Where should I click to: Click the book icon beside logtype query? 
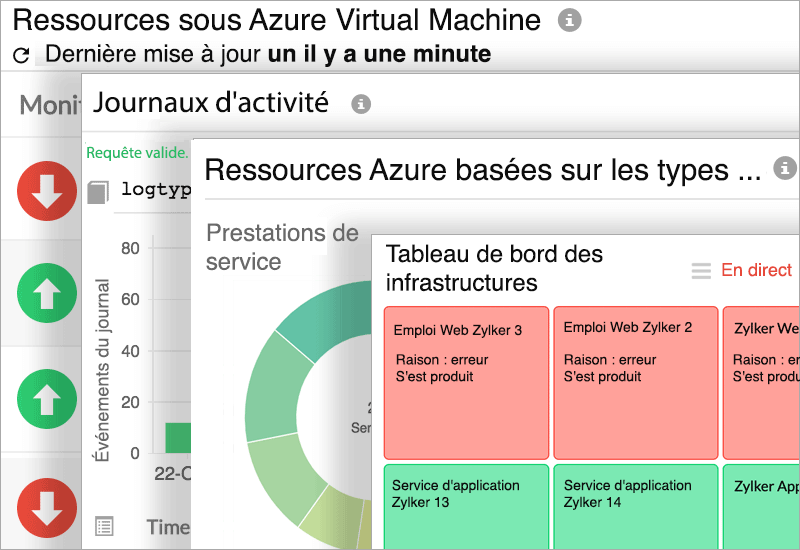(x=98, y=192)
